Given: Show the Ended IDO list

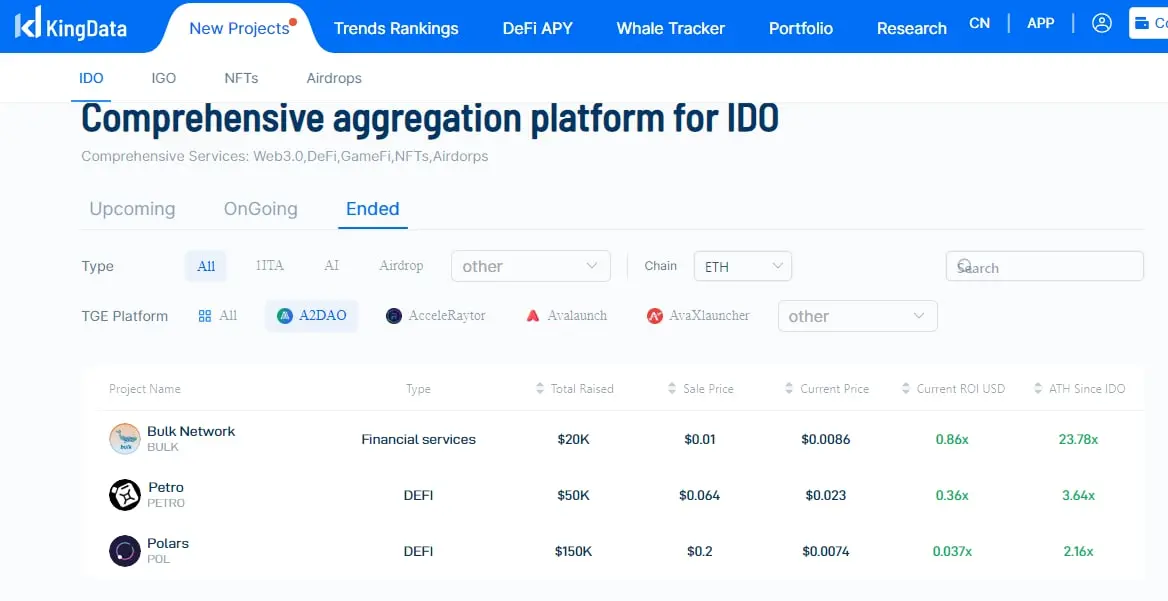Looking at the screenshot, I should [x=372, y=209].
